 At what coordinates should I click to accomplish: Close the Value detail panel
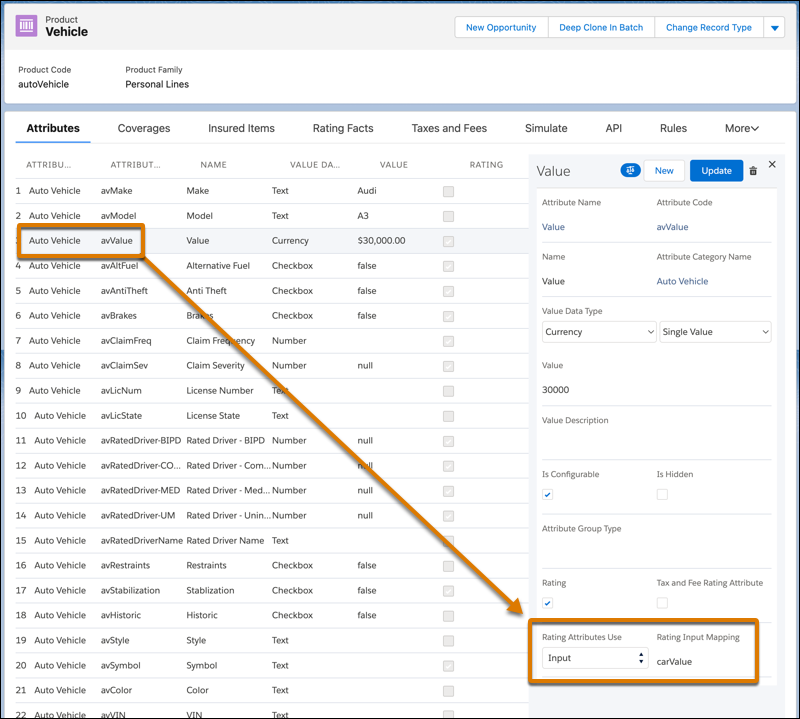[x=772, y=164]
